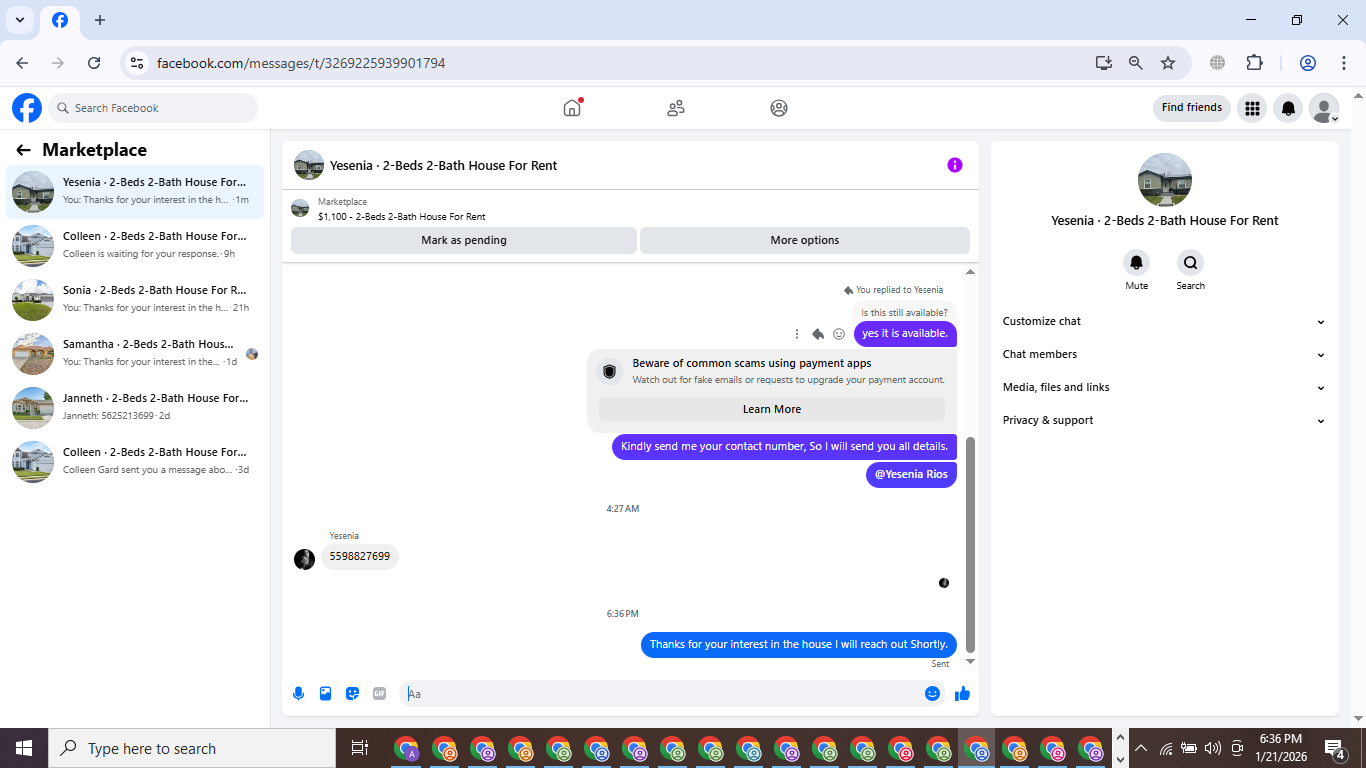Click chat scrollbar down arrow

970,661
